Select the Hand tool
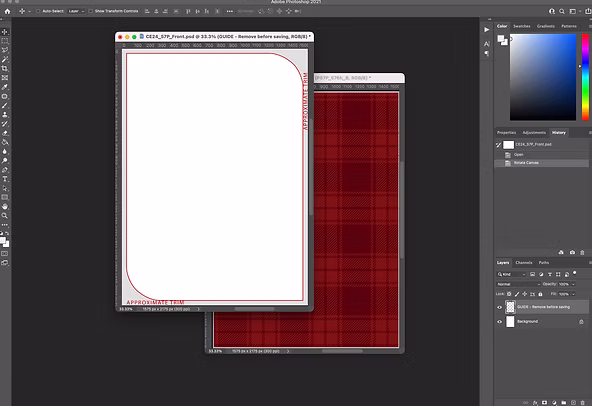The image size is (592, 406). [x=5, y=207]
